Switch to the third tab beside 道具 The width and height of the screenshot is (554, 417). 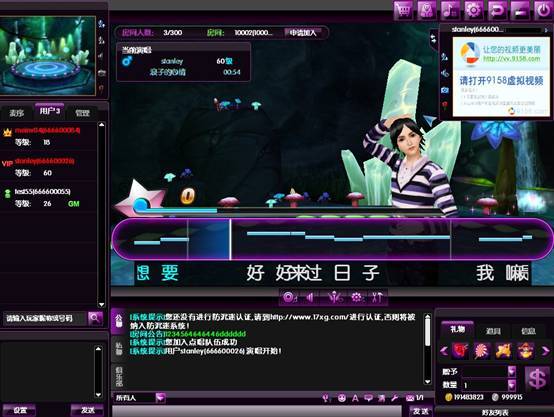[528, 331]
